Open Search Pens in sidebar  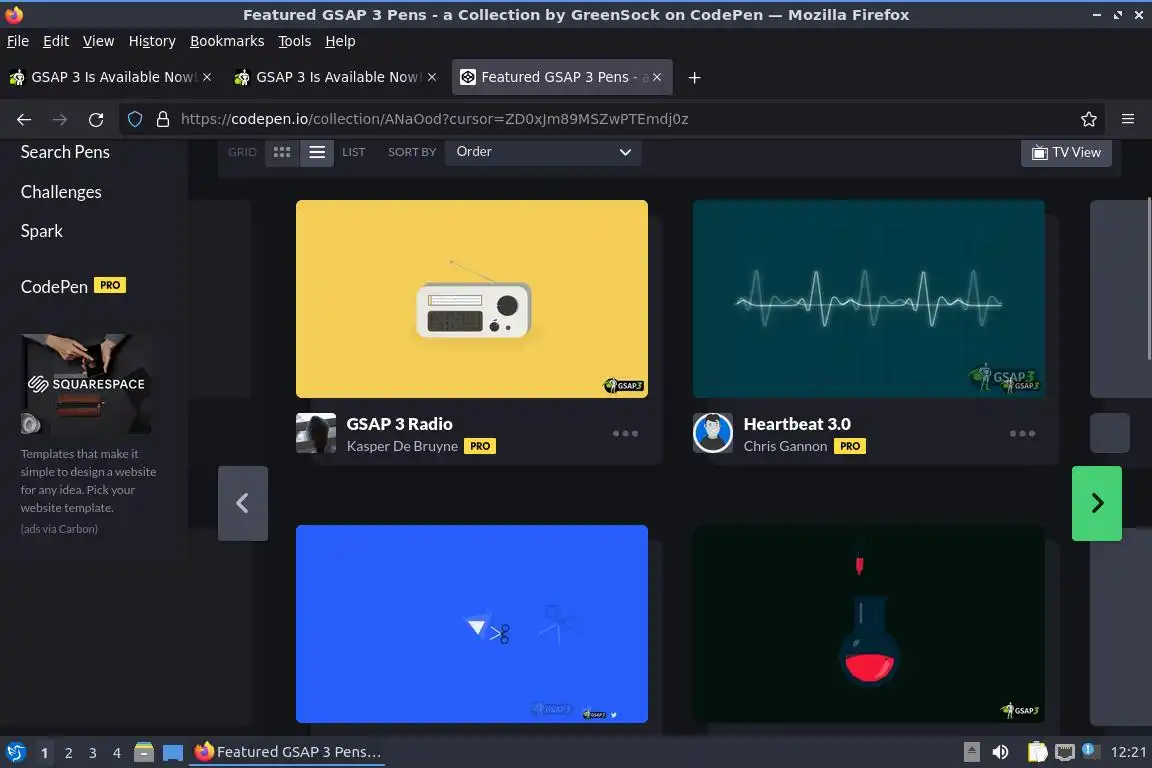click(65, 152)
